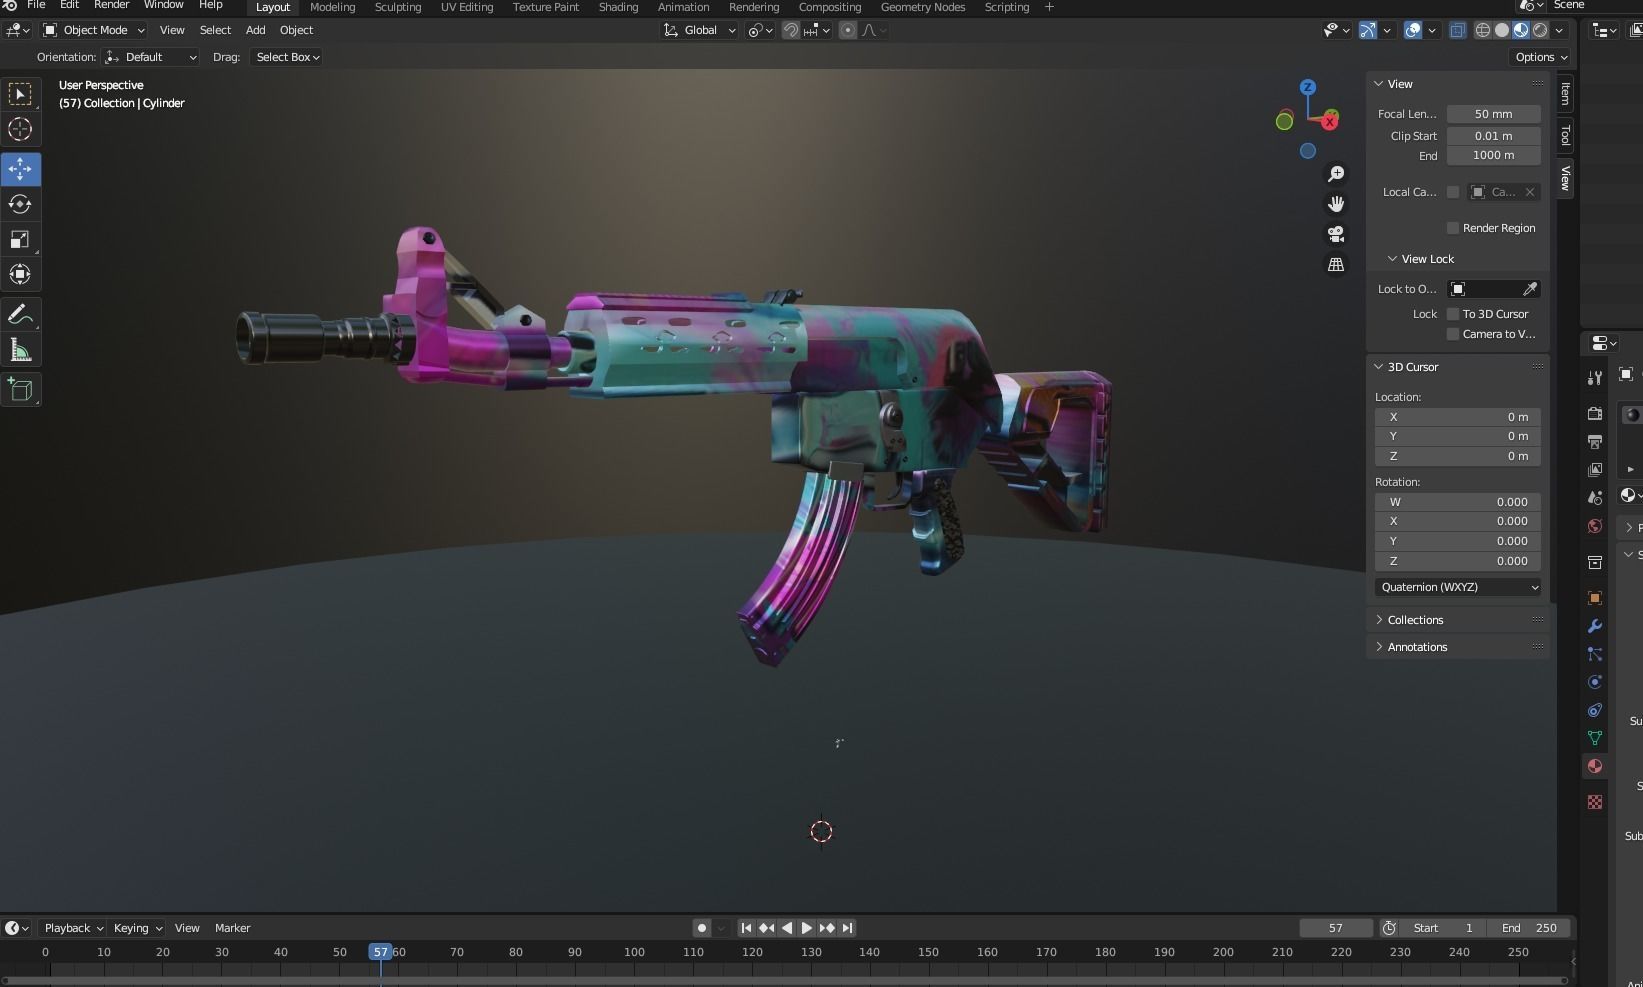The width and height of the screenshot is (1643, 987).
Task: Open Object properties orange square icon
Action: 1595,598
